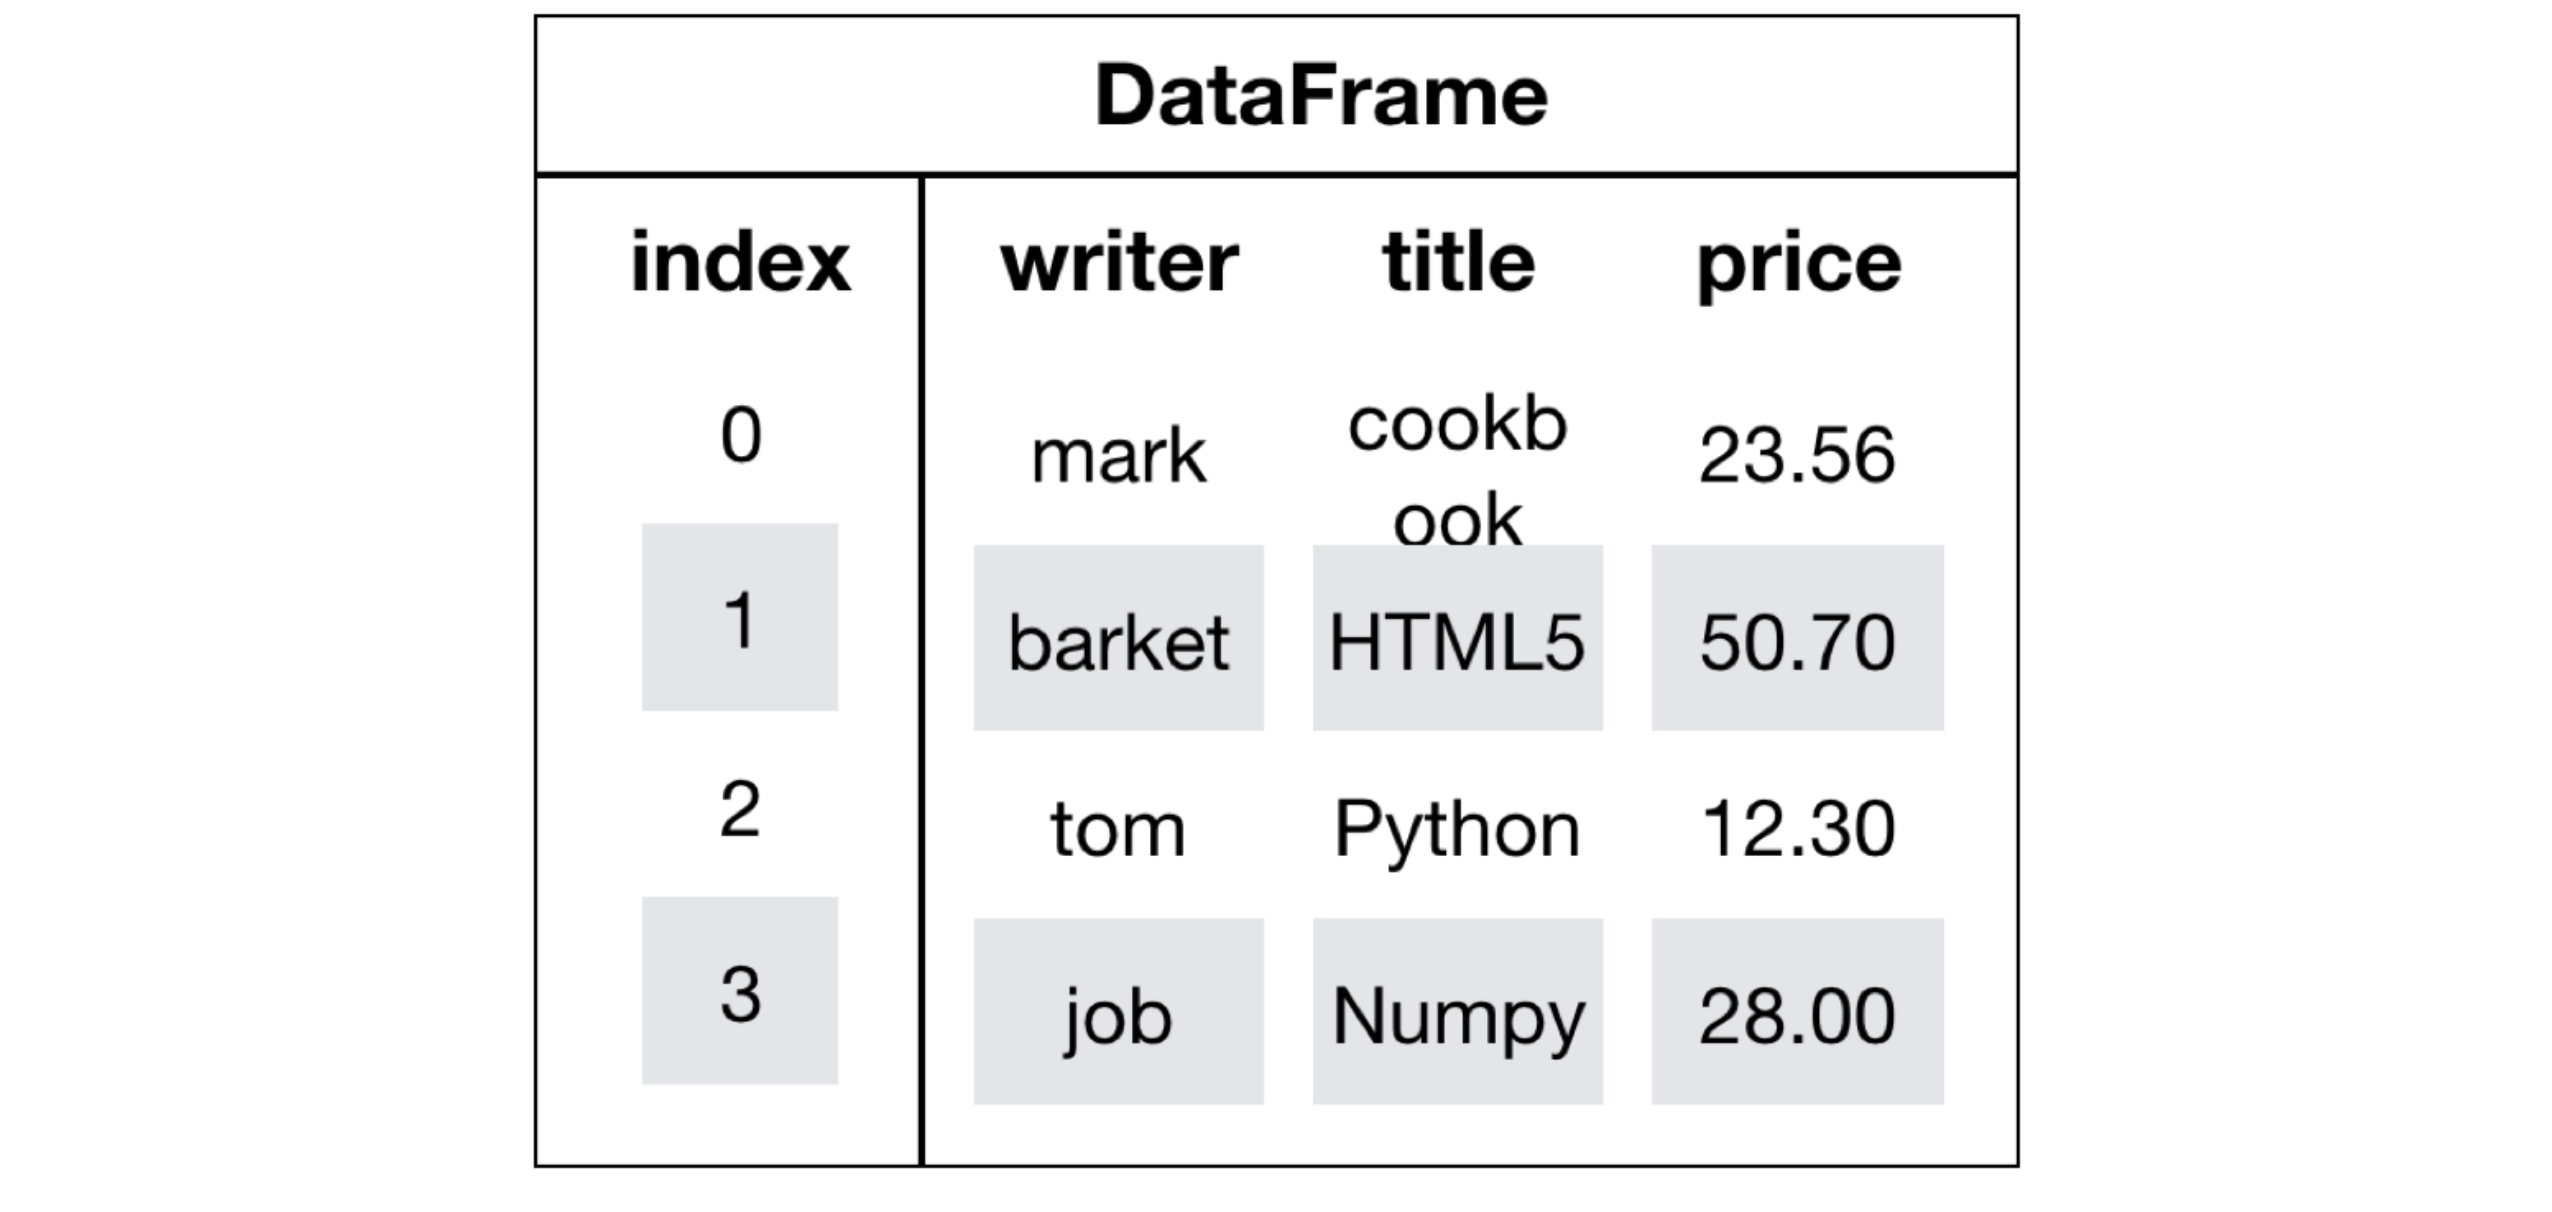
Task: Click the DataFrame title heading
Action: coord(1320,96)
